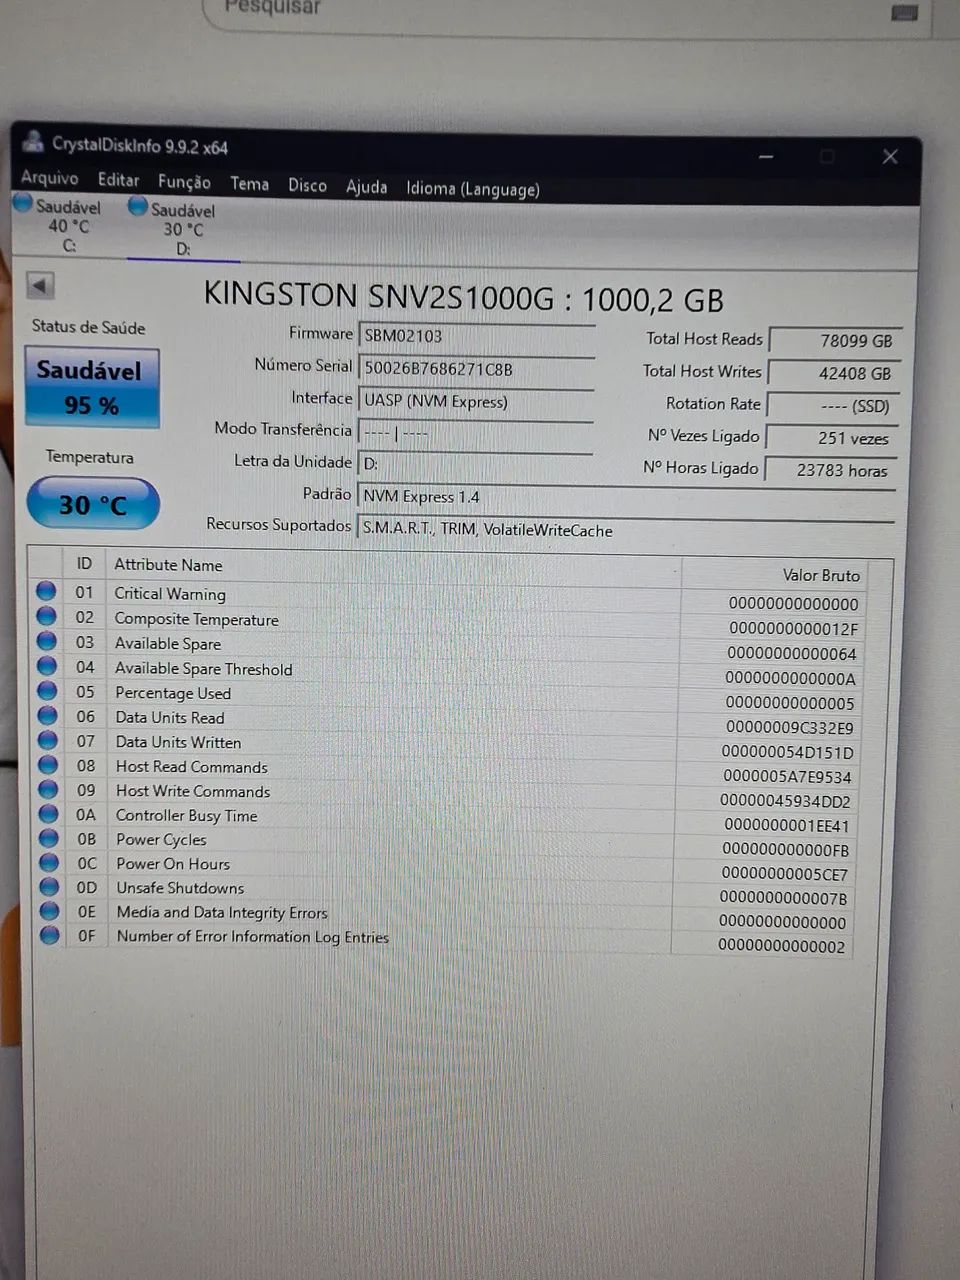
Task: Click the blue status icon for Power Cycles
Action: click(x=49, y=838)
